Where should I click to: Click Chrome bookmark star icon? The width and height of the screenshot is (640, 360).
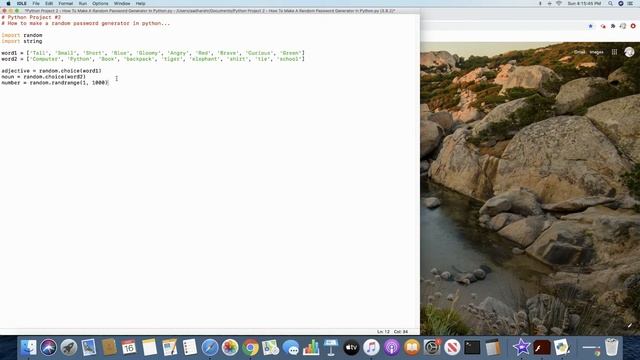click(590, 26)
